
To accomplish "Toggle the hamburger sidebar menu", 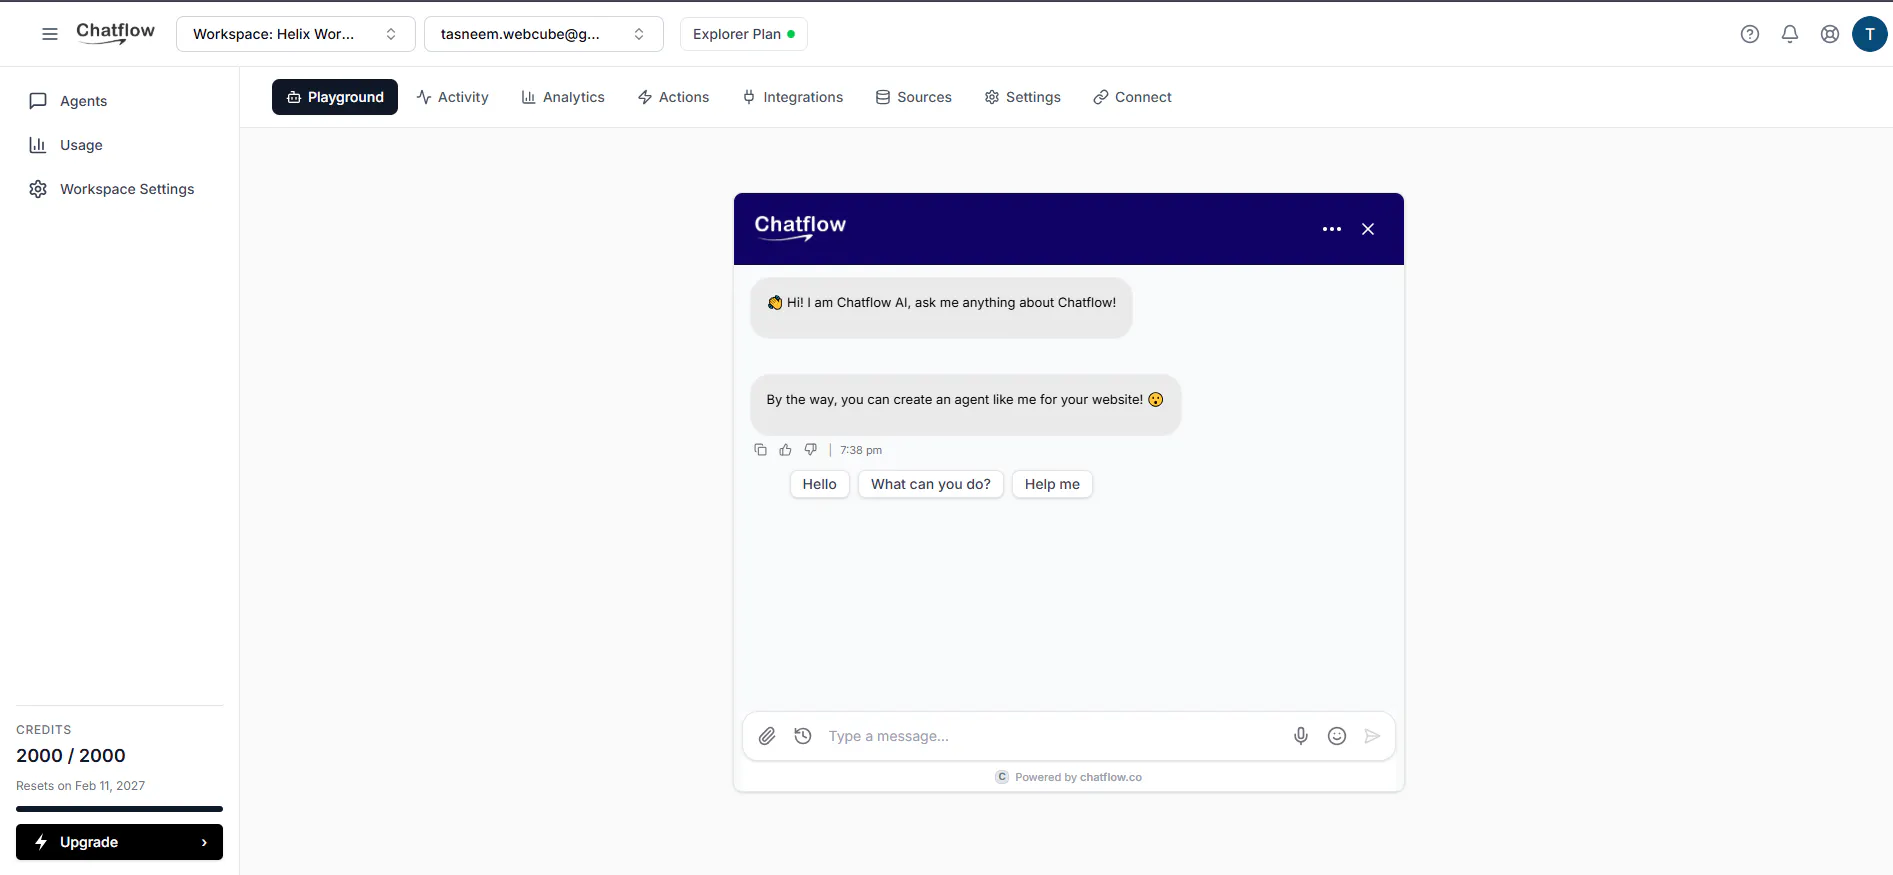I will pyautogui.click(x=50, y=34).
